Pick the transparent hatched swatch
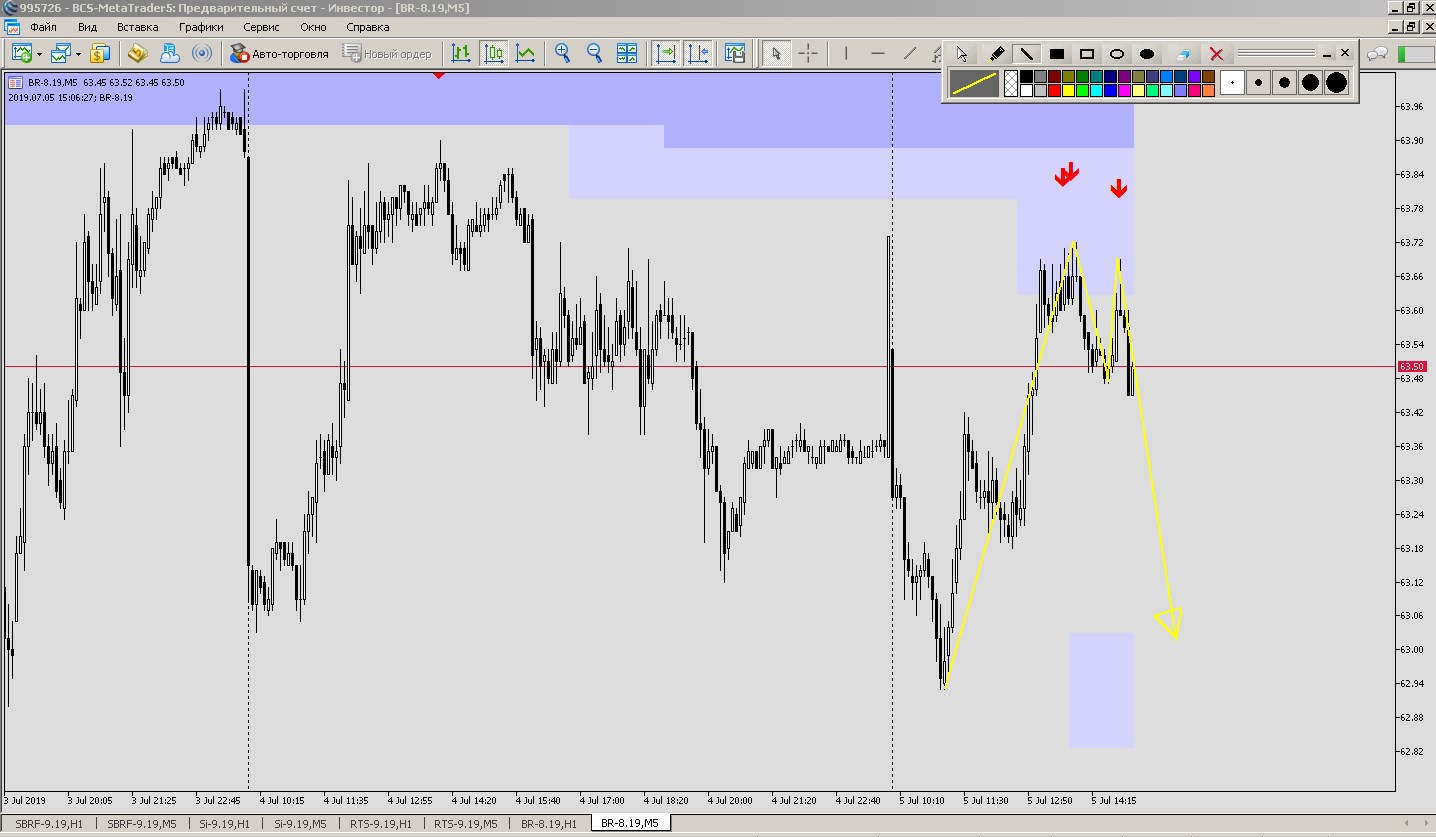The image size is (1436, 837). pos(1011,83)
